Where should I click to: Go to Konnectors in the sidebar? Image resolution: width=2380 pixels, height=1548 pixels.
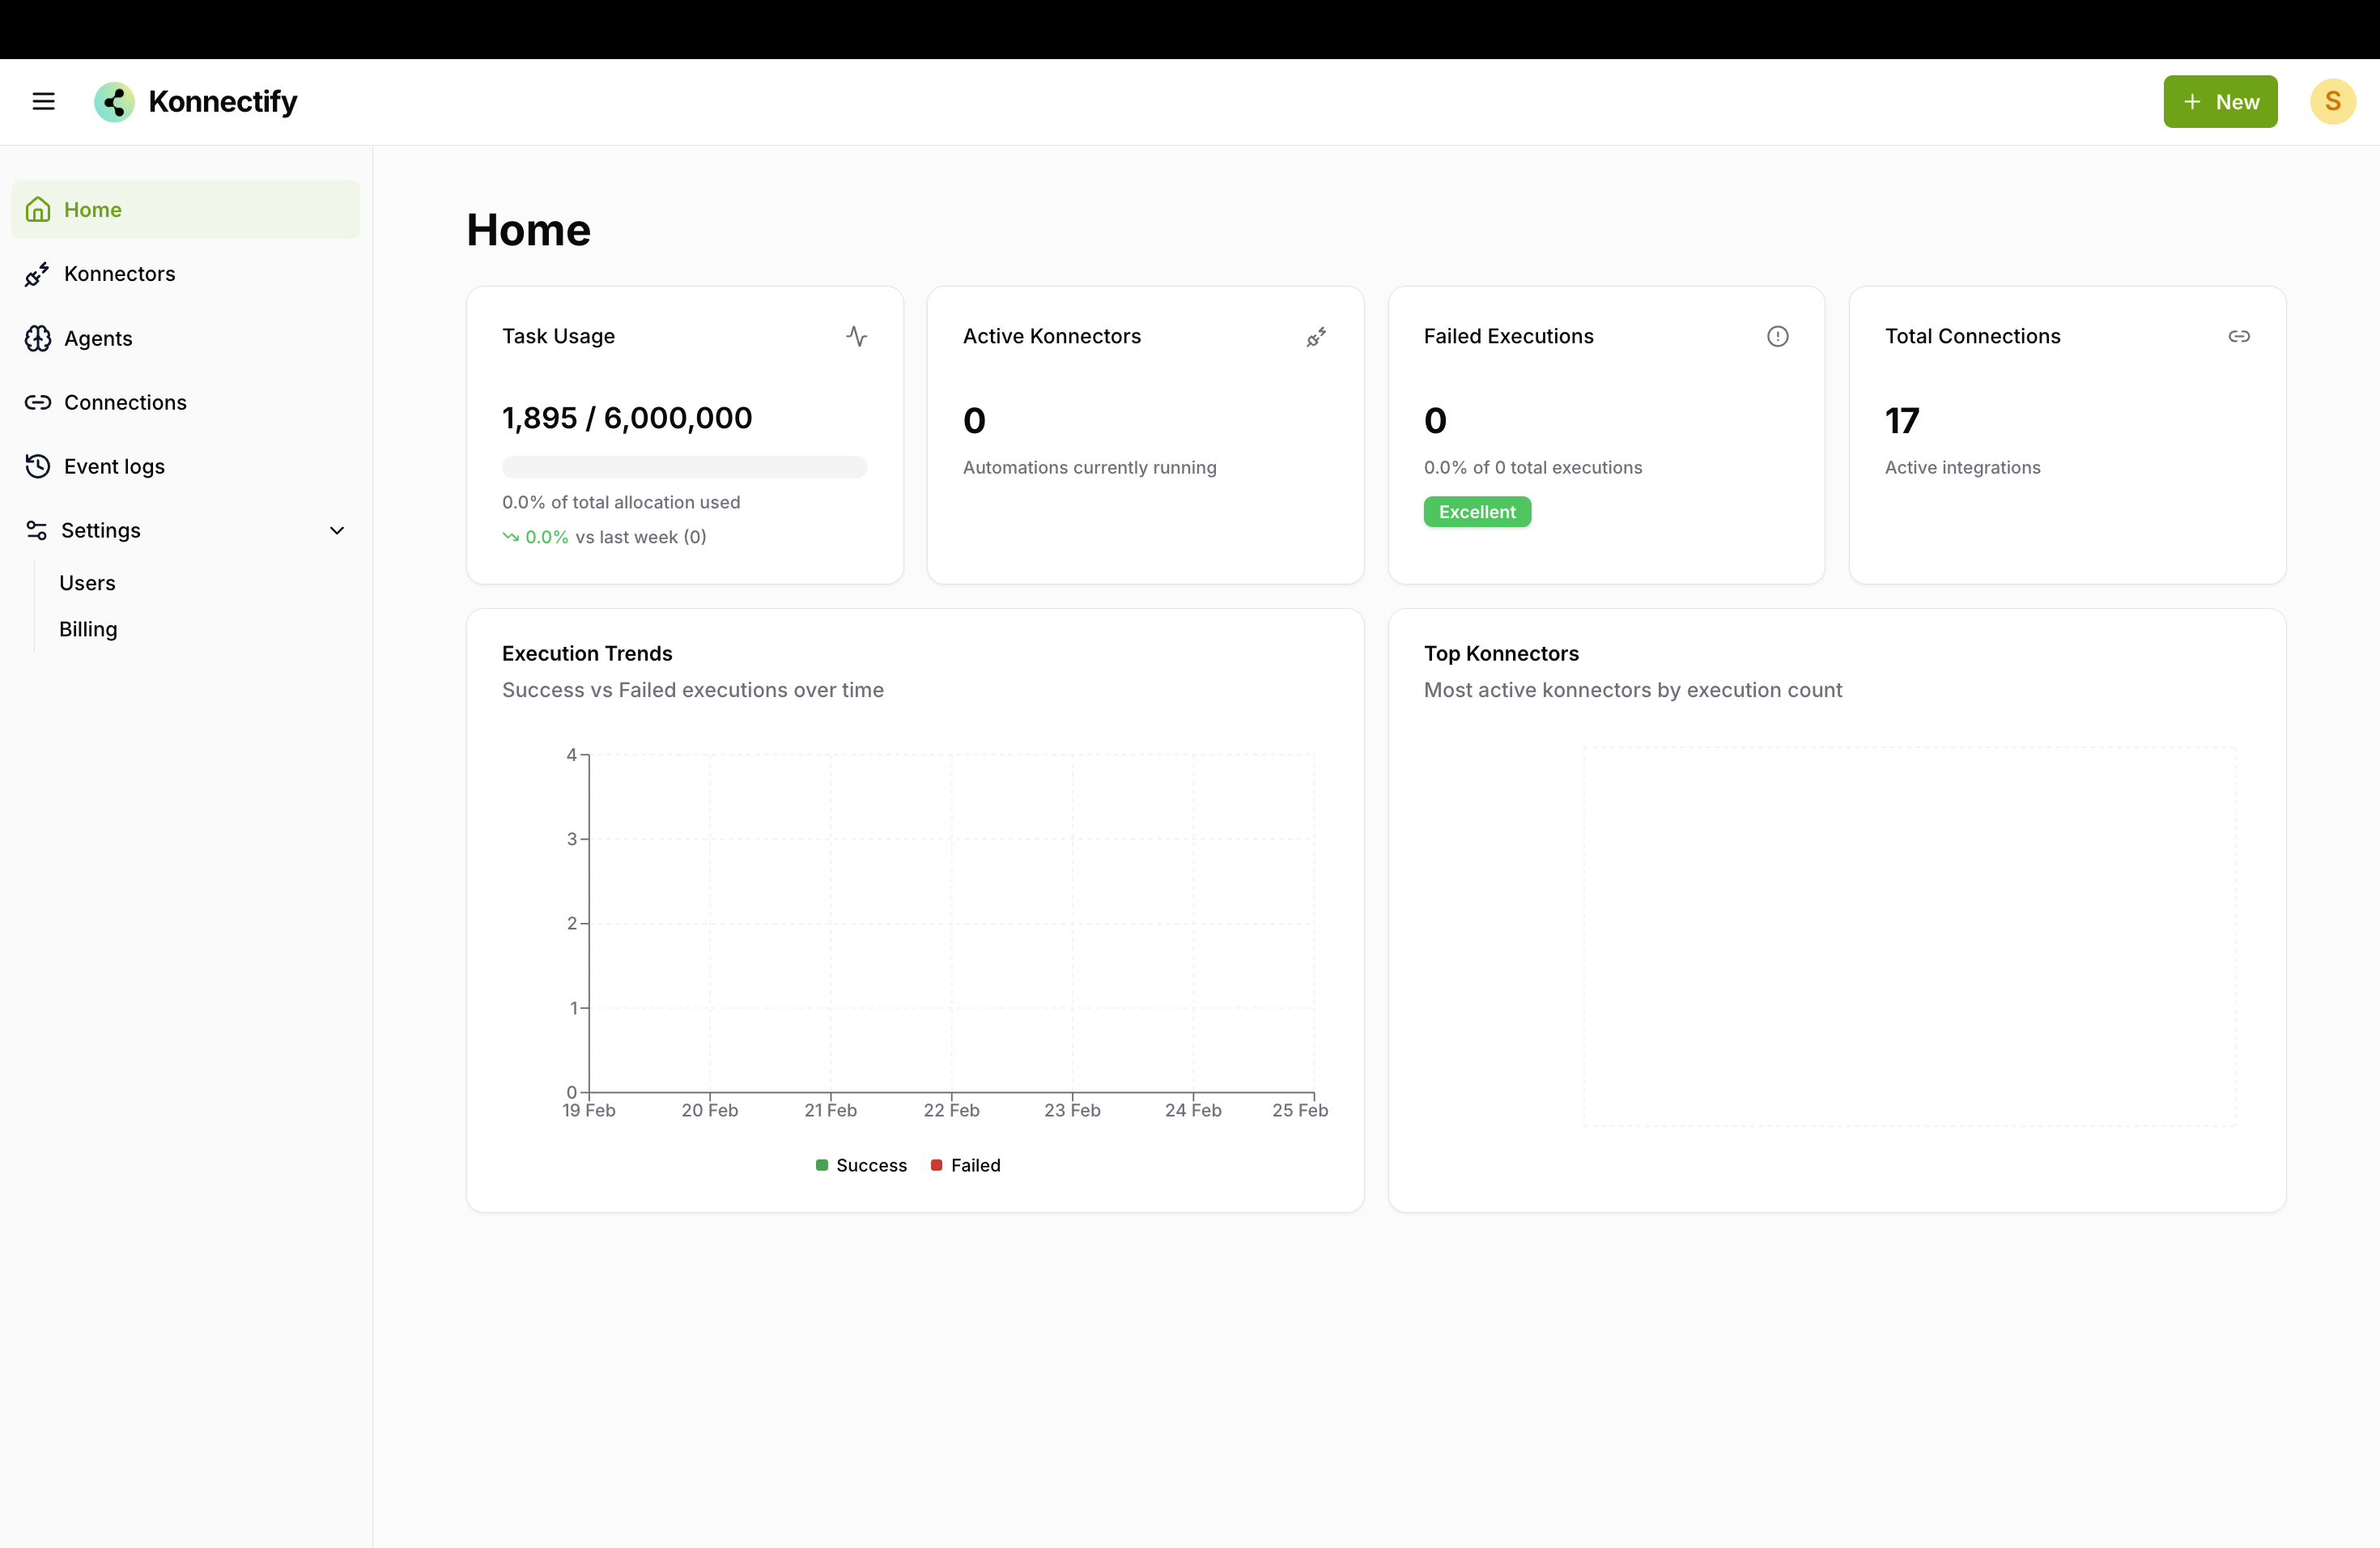119,274
